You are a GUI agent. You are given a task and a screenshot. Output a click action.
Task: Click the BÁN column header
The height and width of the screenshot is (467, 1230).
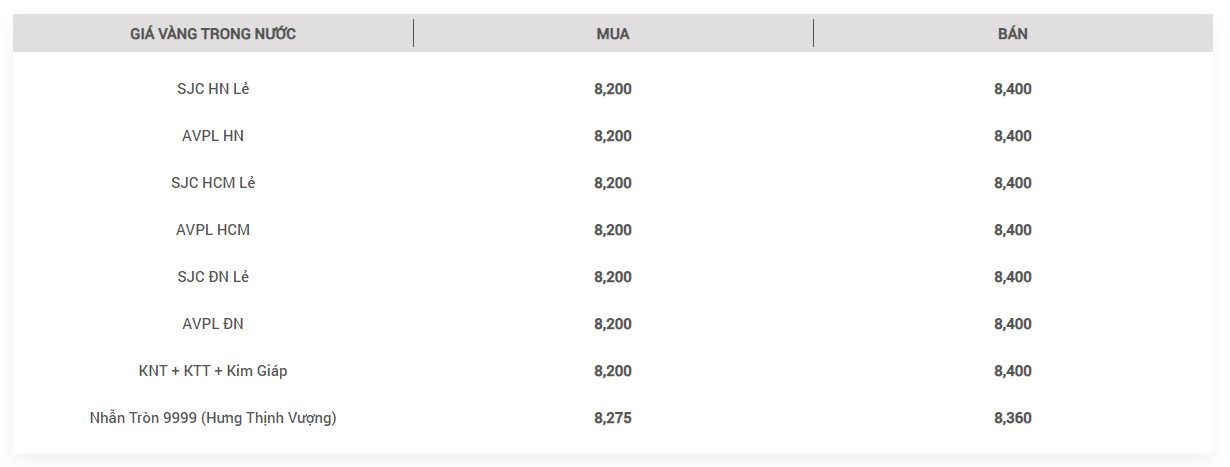1013,34
